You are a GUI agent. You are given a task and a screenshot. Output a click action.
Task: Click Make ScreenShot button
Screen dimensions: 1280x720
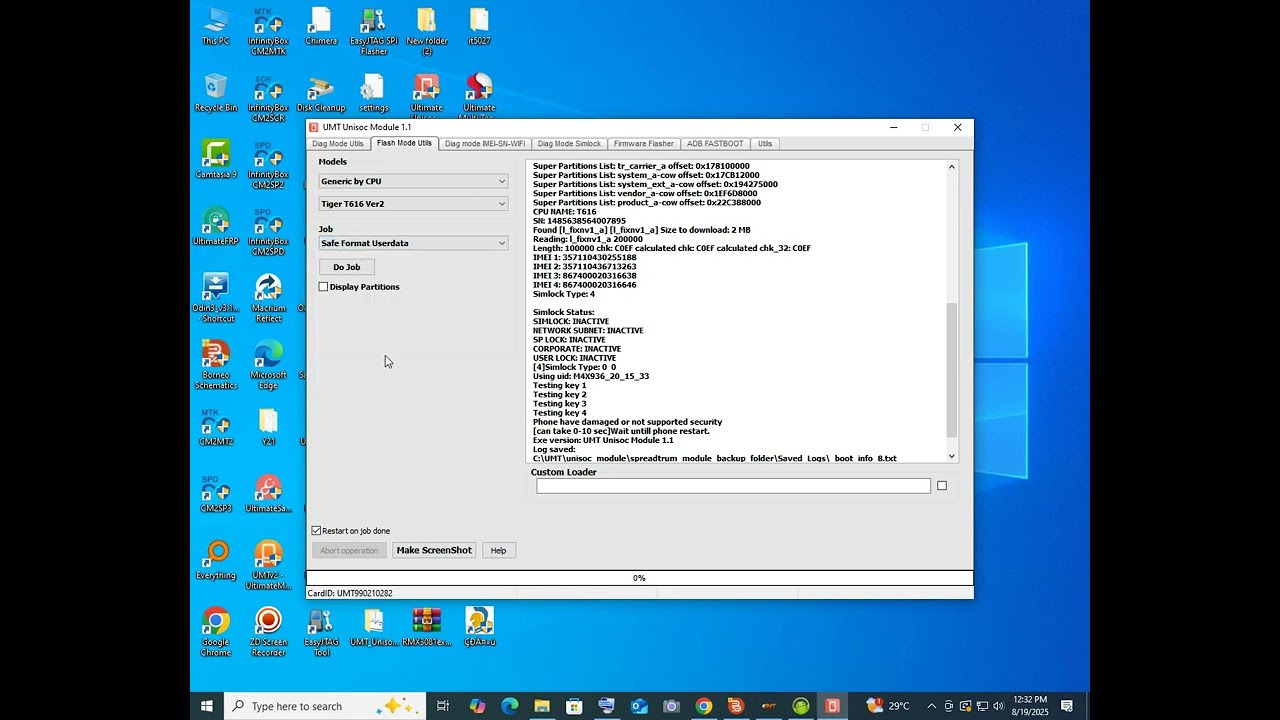[x=434, y=550]
